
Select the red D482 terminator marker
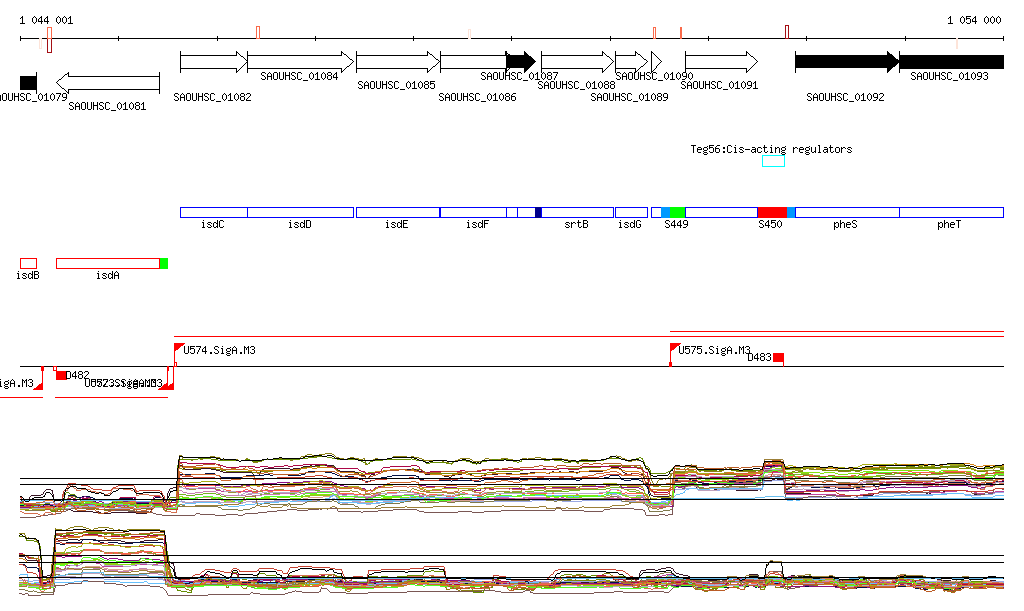pyautogui.click(x=61, y=375)
